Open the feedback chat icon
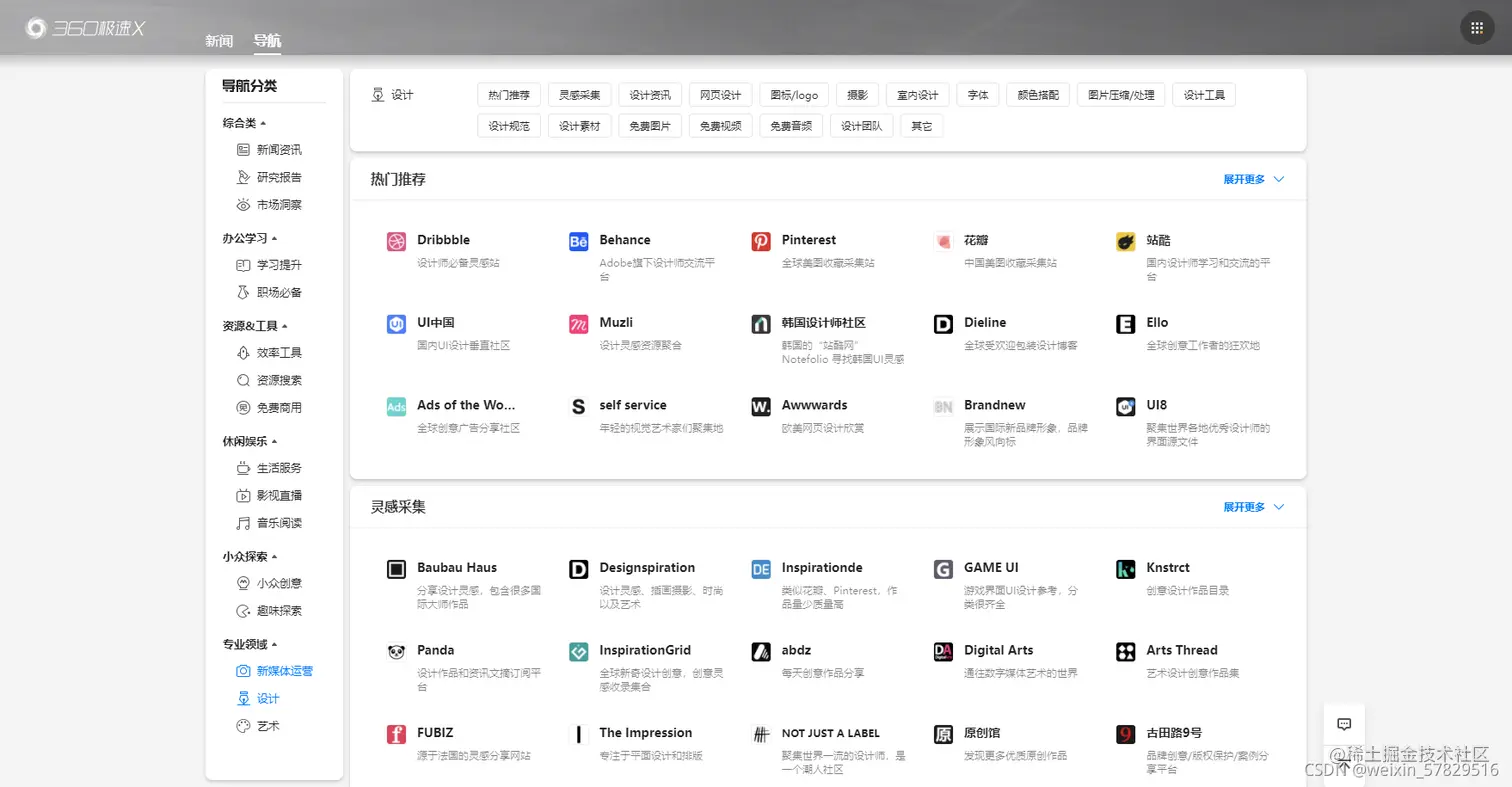This screenshot has height=787, width=1512. (x=1344, y=724)
